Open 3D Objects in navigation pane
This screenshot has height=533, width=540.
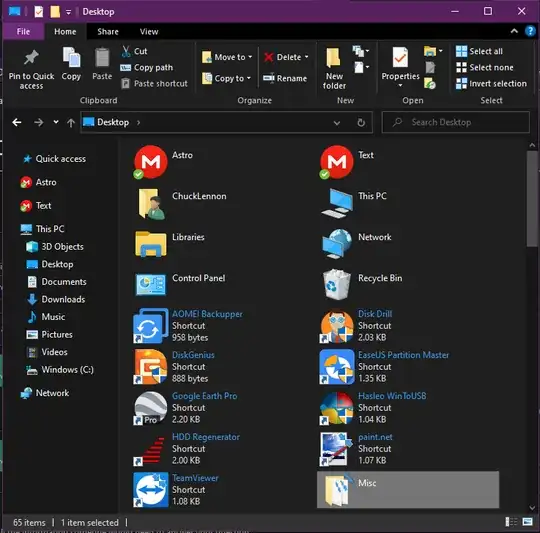pyautogui.click(x=55, y=247)
